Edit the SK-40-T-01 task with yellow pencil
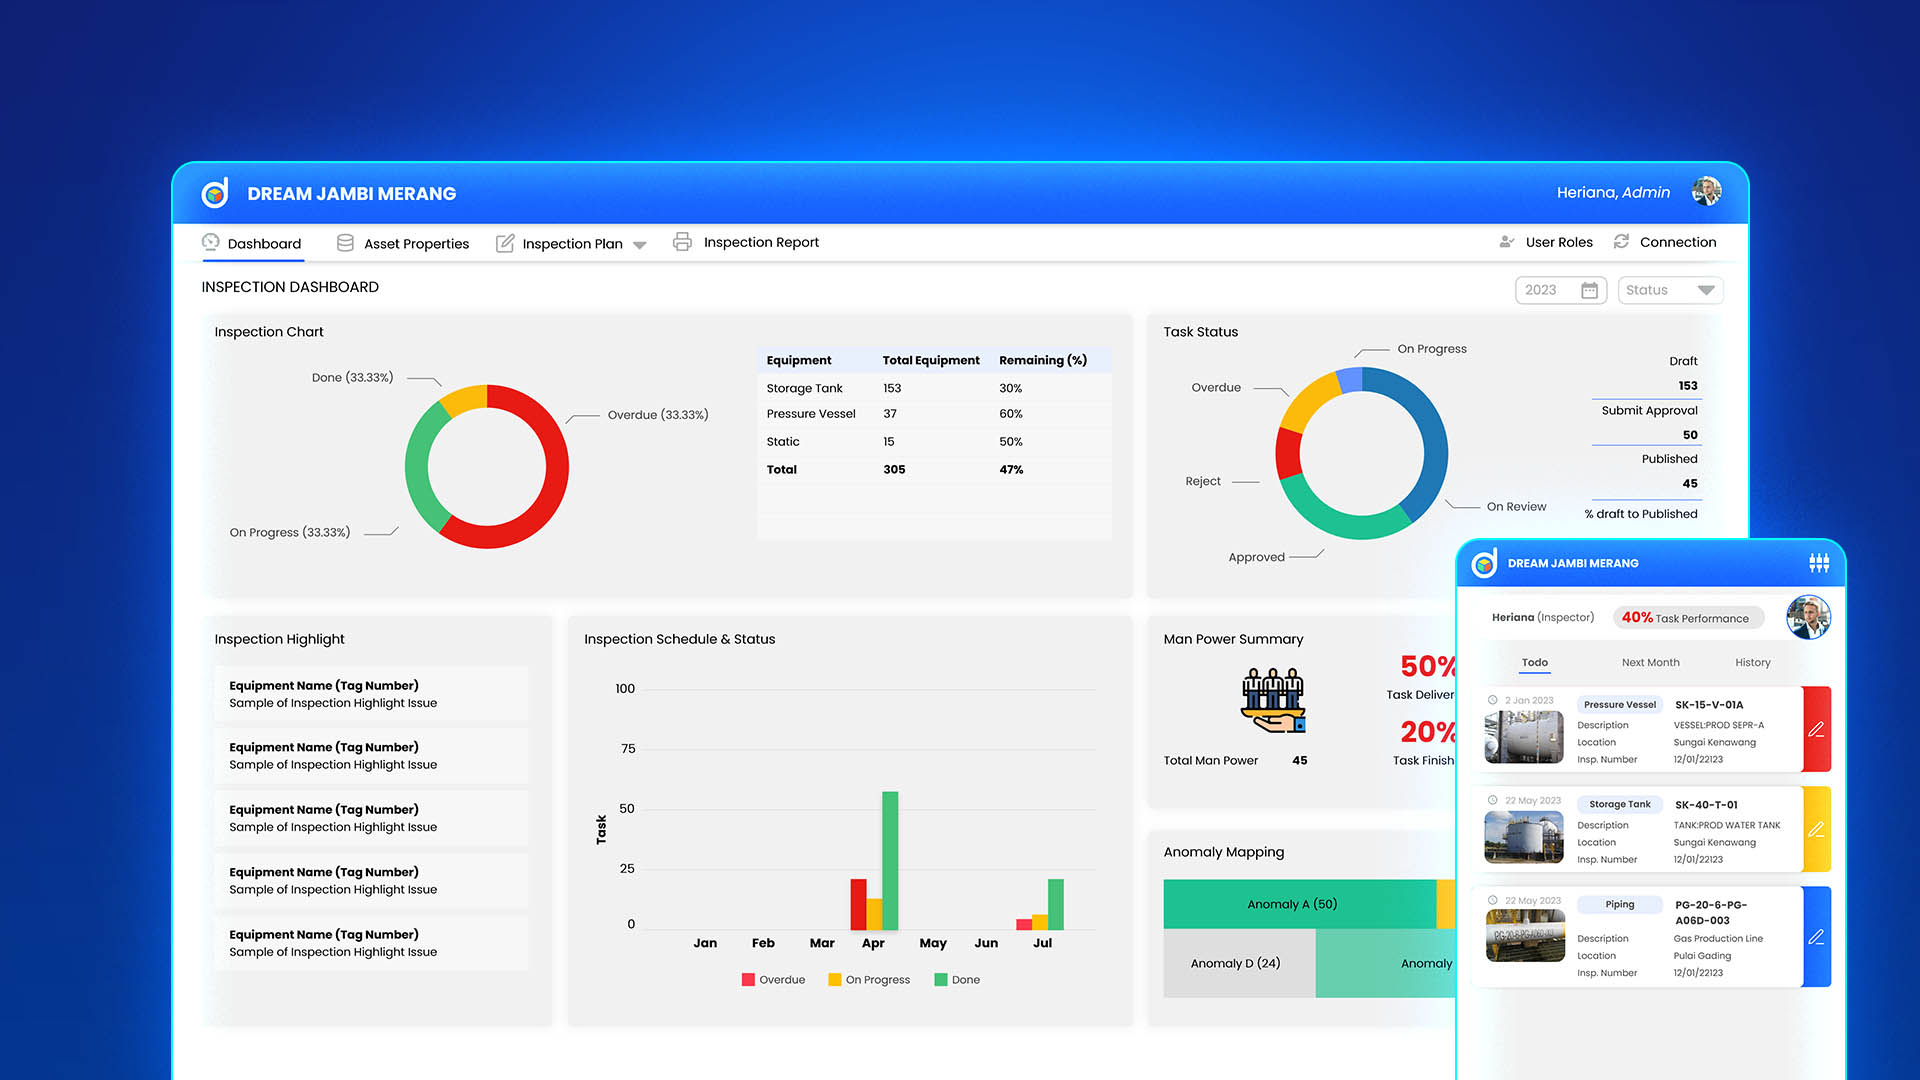The height and width of the screenshot is (1080, 1920). click(x=1817, y=829)
